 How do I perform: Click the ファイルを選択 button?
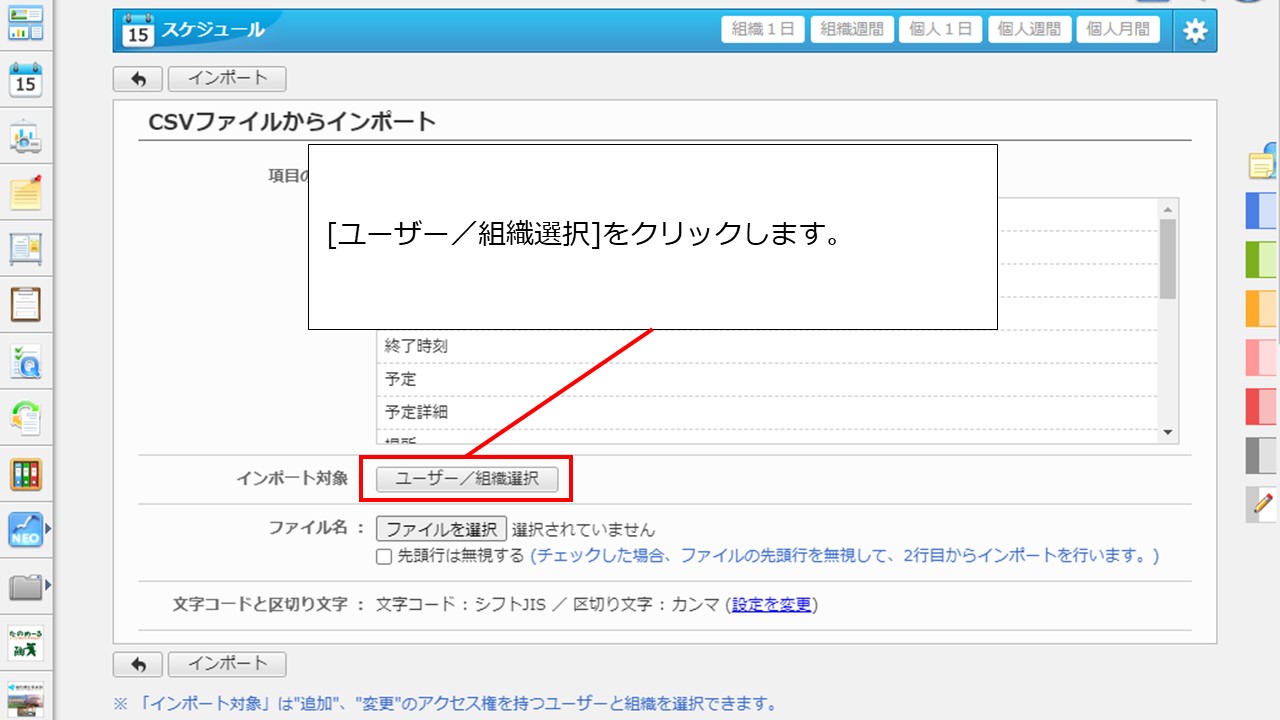point(441,529)
